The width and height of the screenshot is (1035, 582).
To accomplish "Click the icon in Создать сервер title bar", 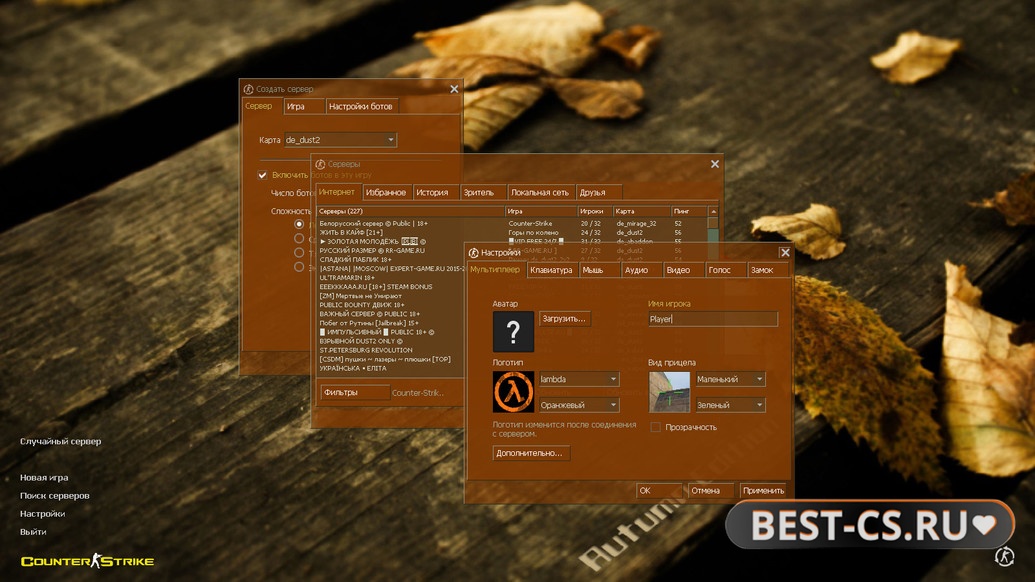I will click(x=248, y=89).
